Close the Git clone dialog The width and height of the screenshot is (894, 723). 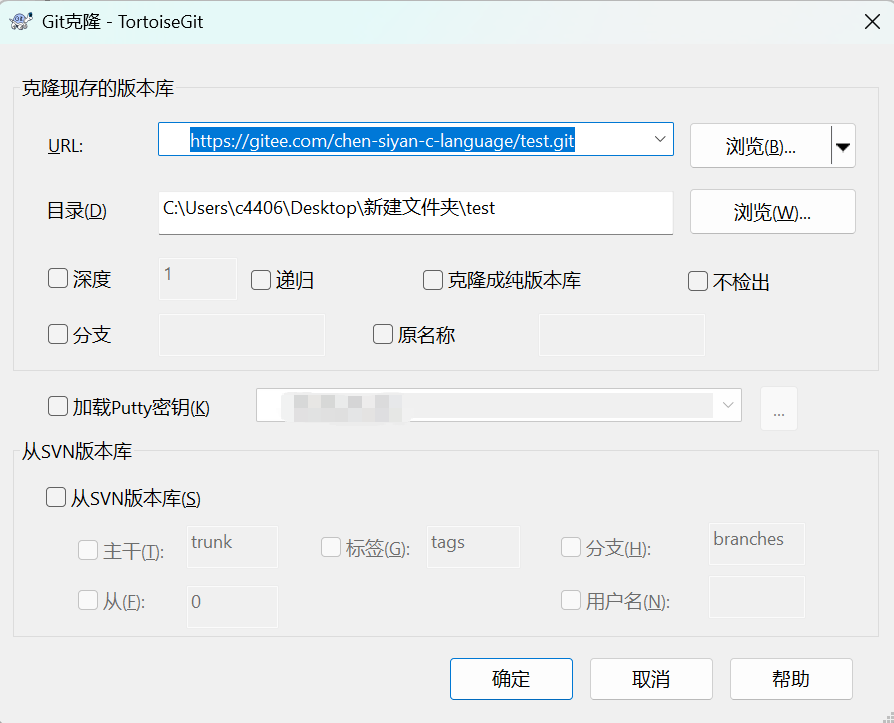(872, 22)
